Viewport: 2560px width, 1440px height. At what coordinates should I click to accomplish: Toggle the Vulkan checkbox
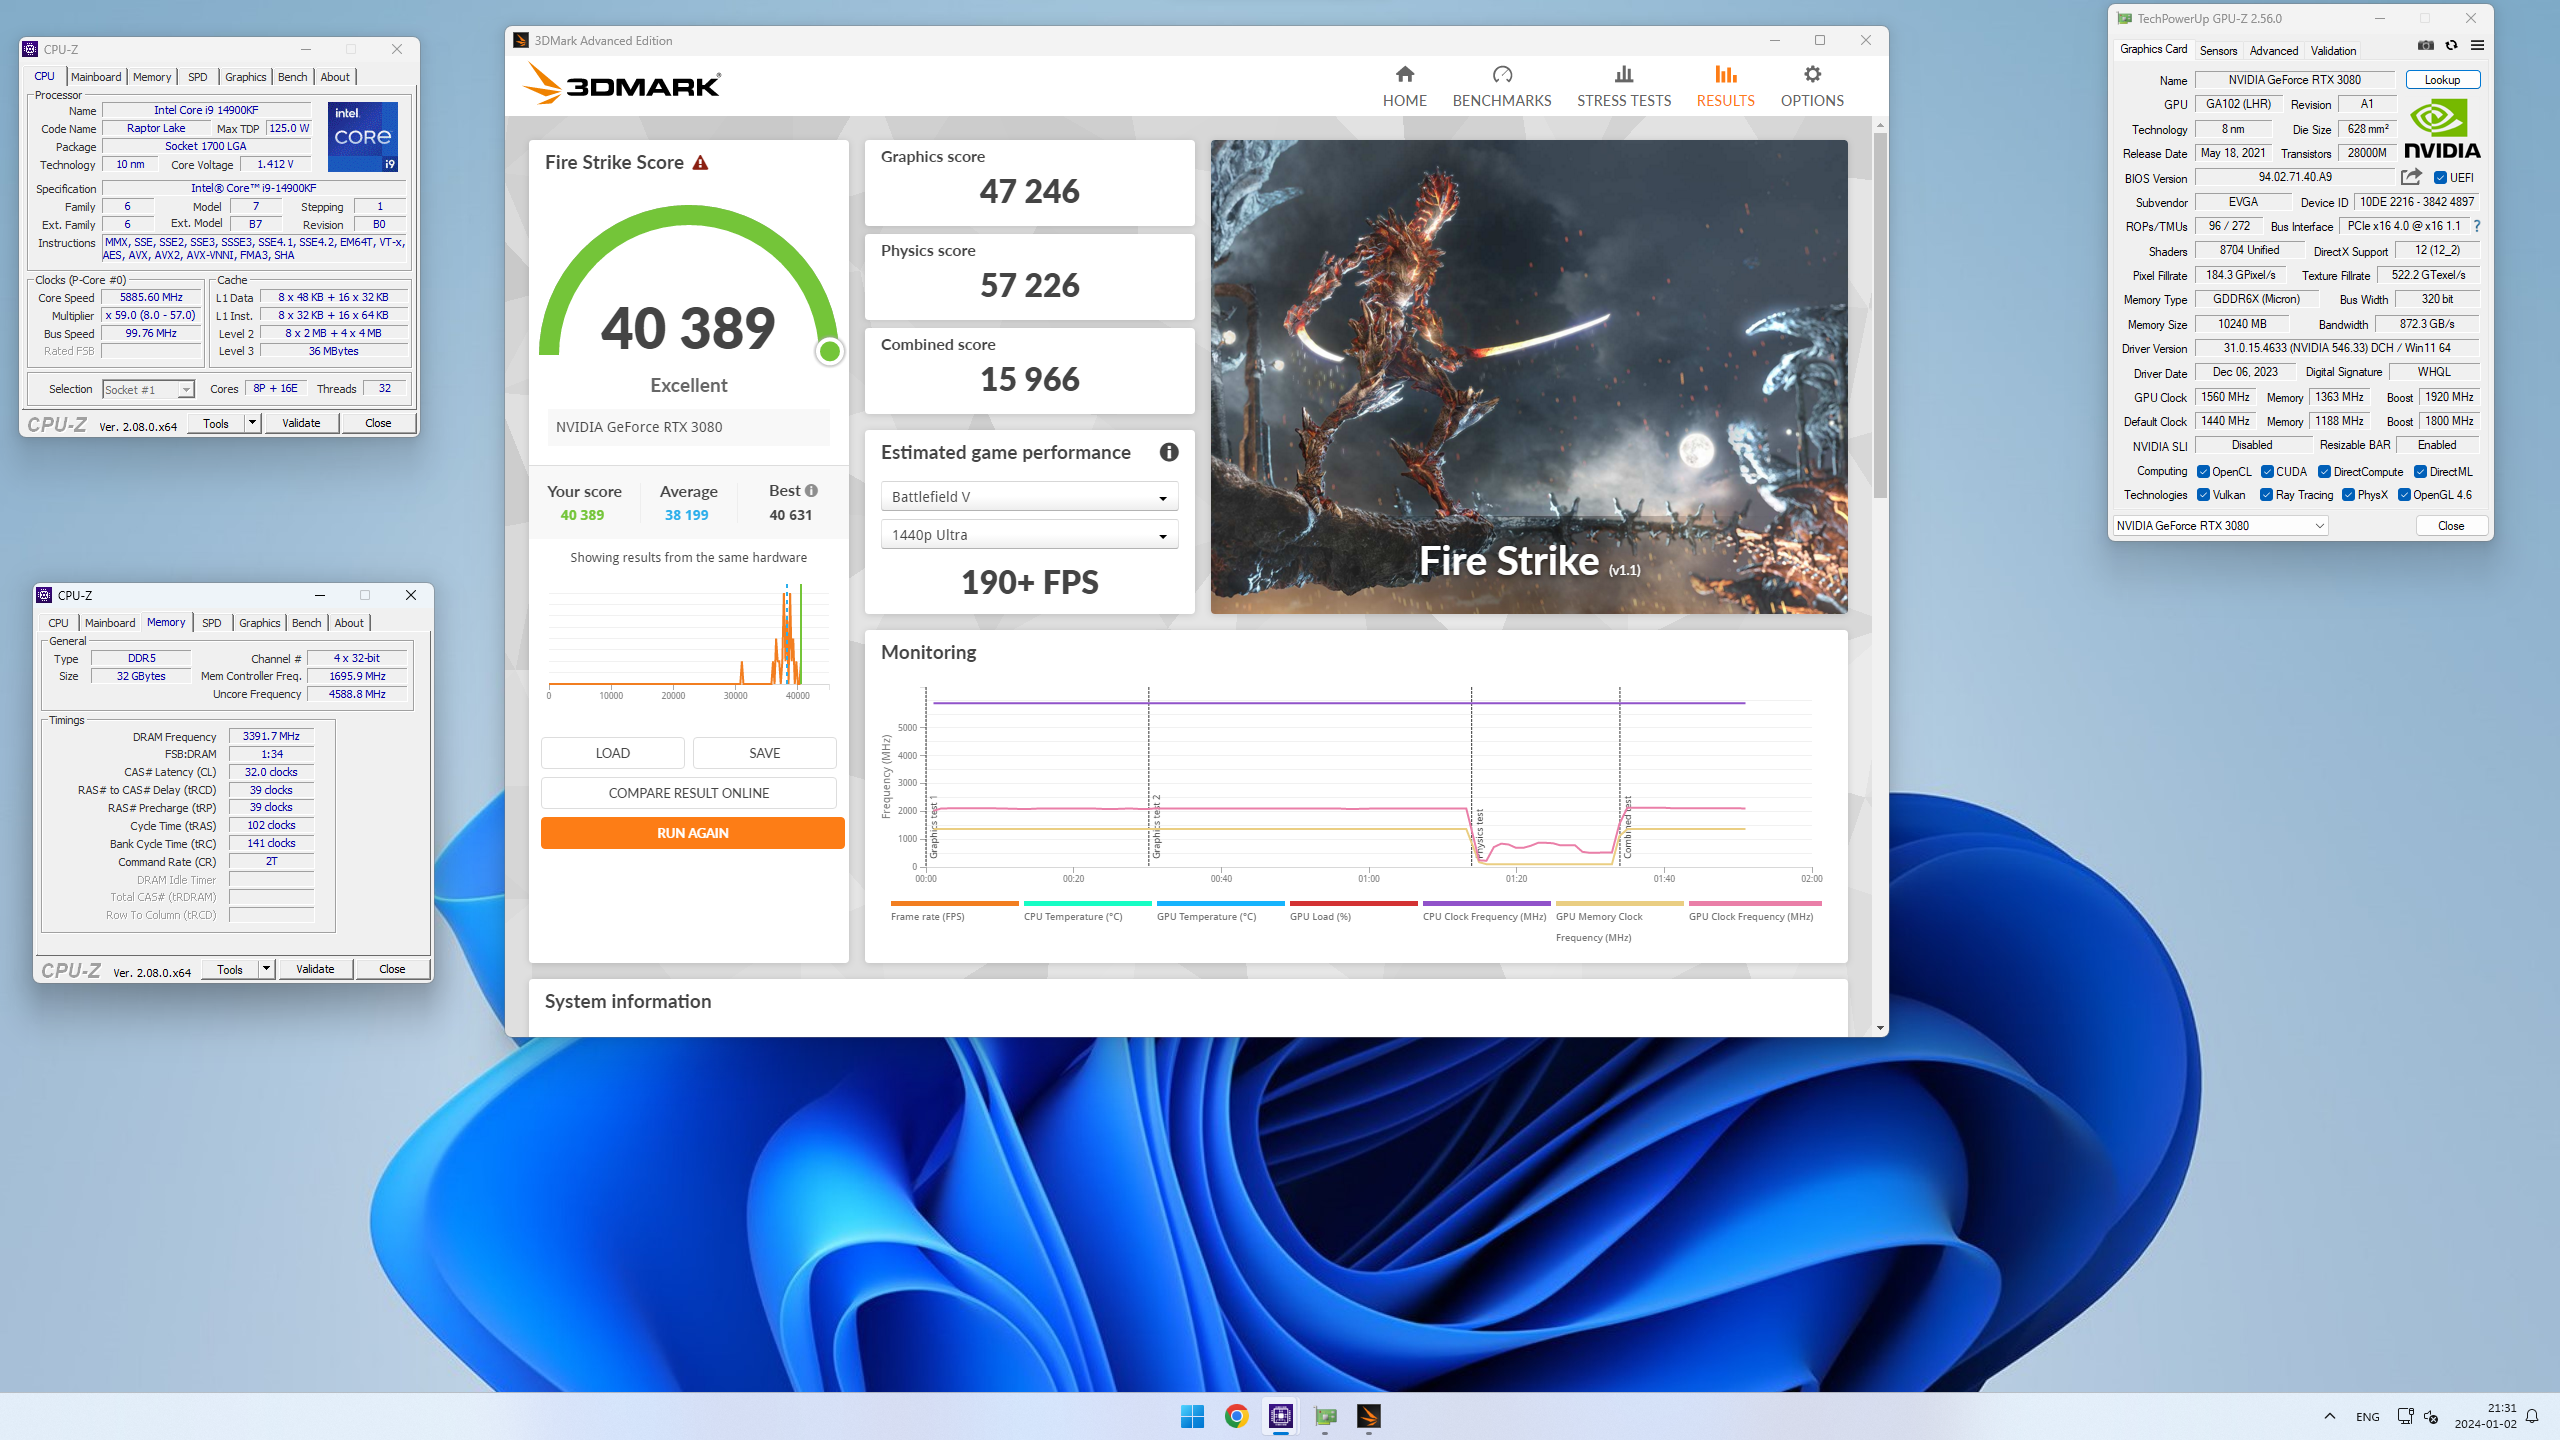tap(2203, 495)
